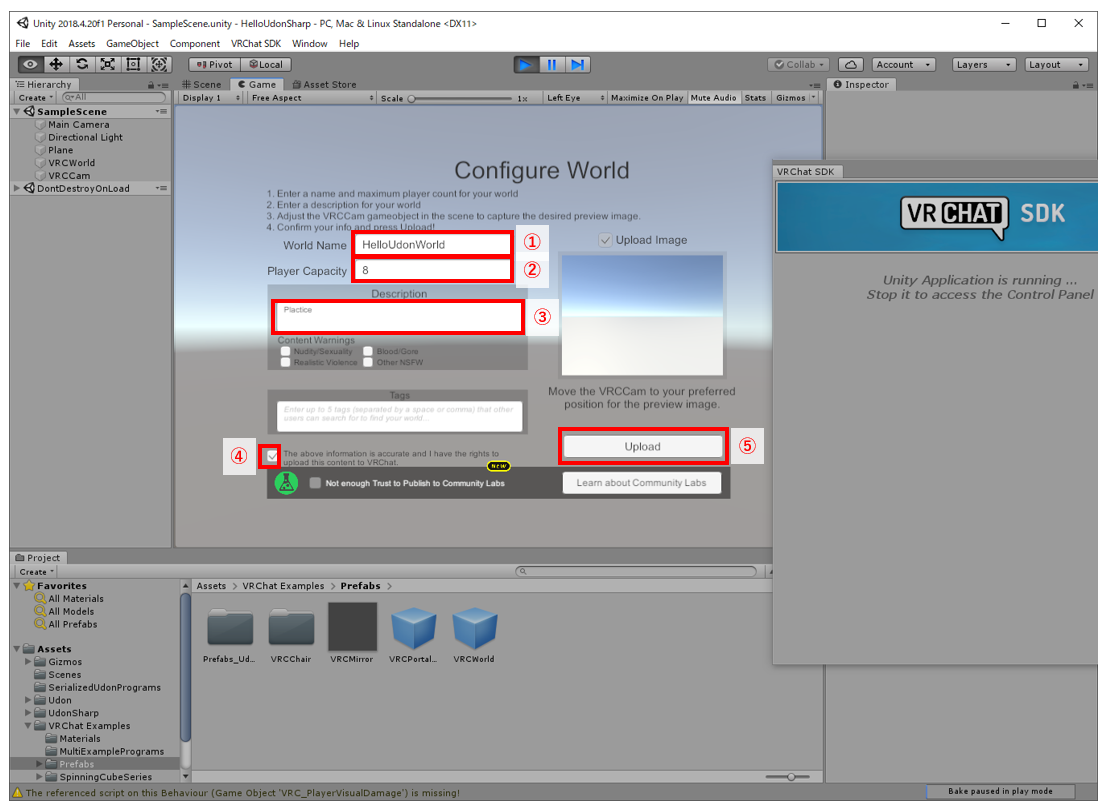This screenshot has height=810, width=1107.
Task: Open the Prefabs_Ud... folder icon
Action: point(230,627)
